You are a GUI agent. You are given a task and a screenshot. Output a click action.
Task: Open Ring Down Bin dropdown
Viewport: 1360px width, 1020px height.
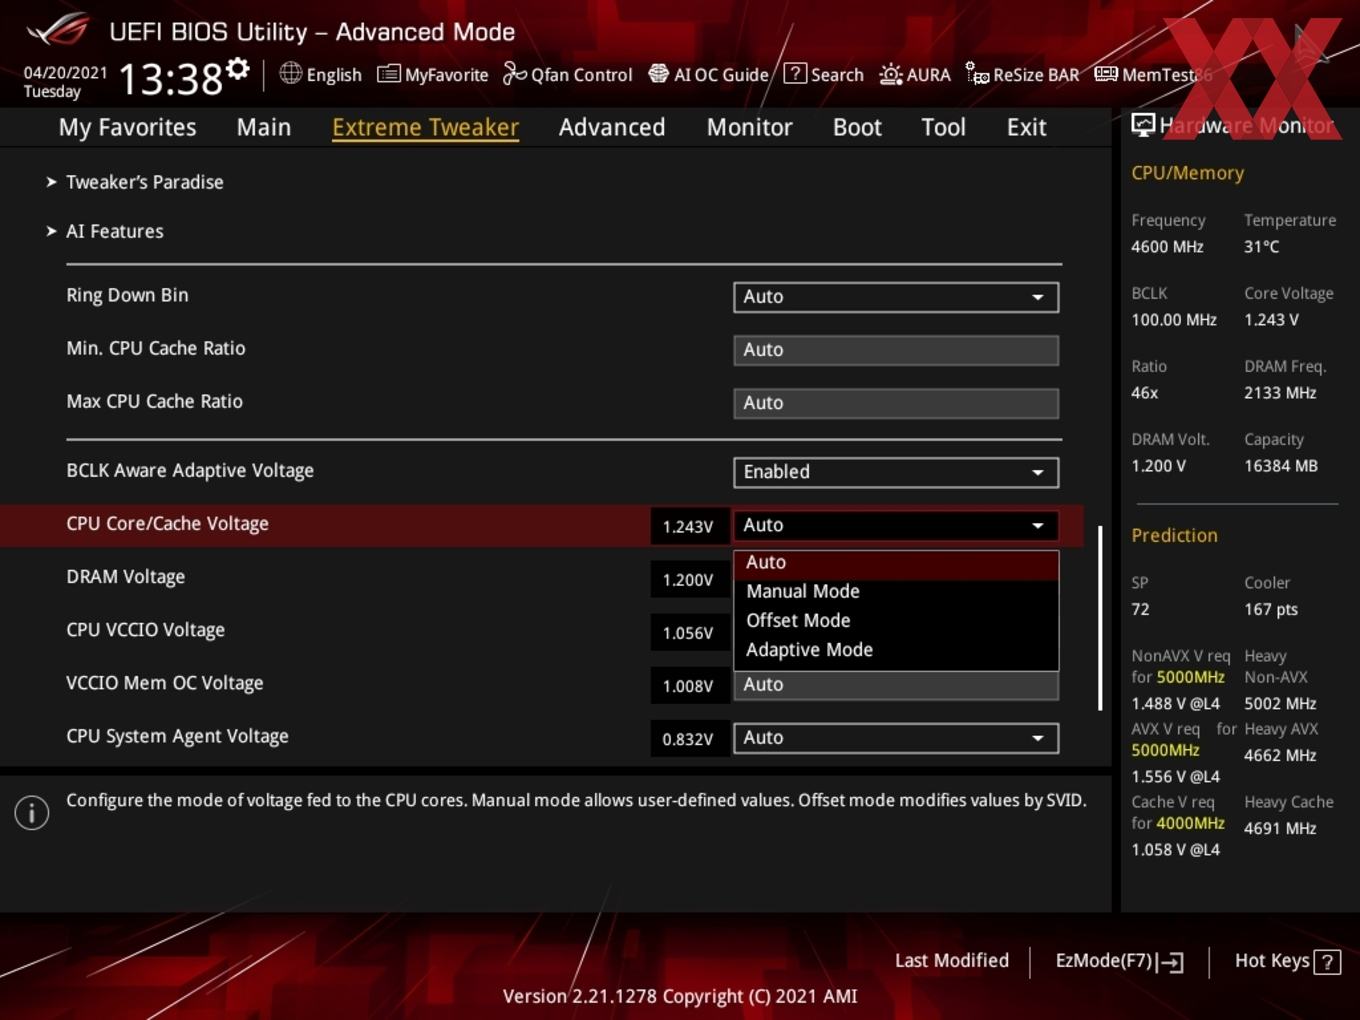click(896, 297)
